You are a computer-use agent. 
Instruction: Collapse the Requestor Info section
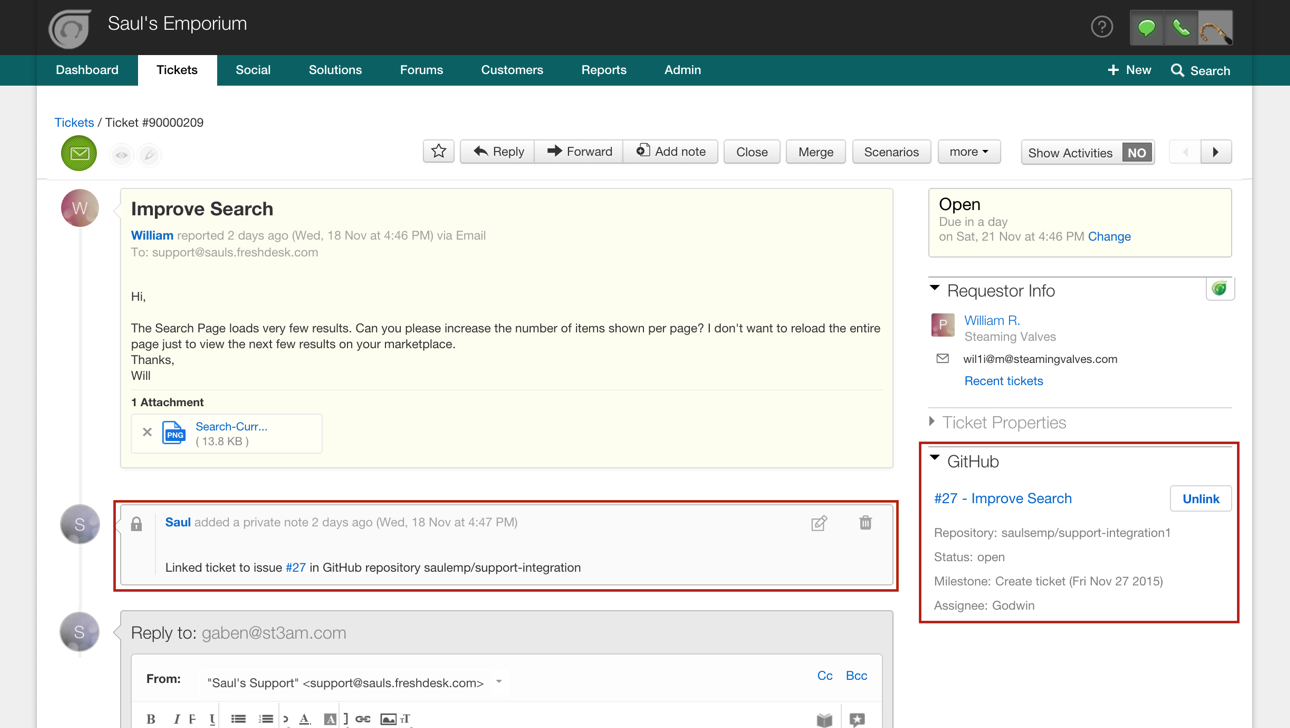pyautogui.click(x=935, y=289)
